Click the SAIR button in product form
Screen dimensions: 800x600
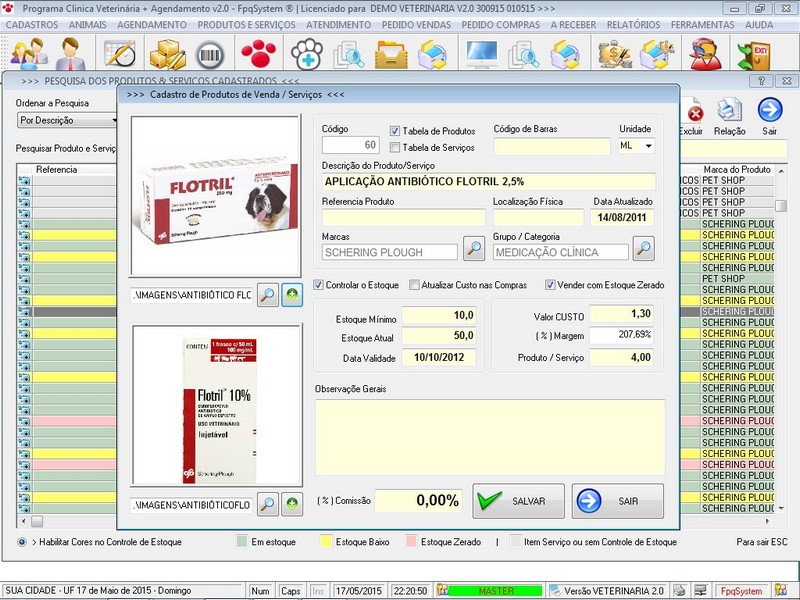(618, 501)
